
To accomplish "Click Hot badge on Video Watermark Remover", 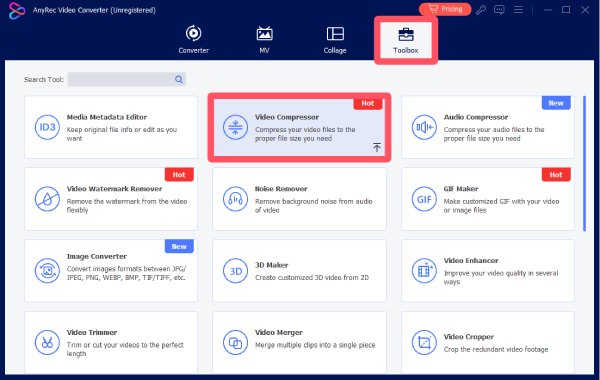I will pos(179,175).
